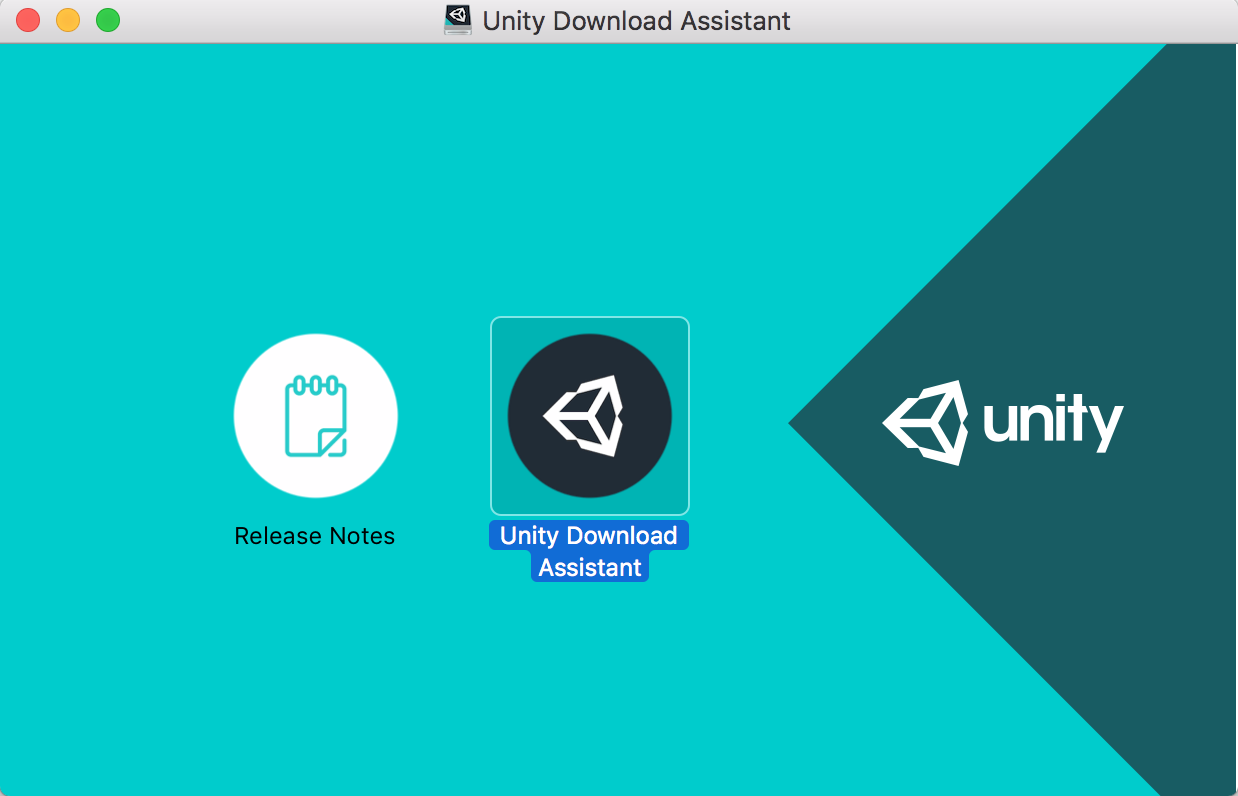
Task: Click the "Unity Download Assistant" file label
Action: pyautogui.click(x=590, y=551)
